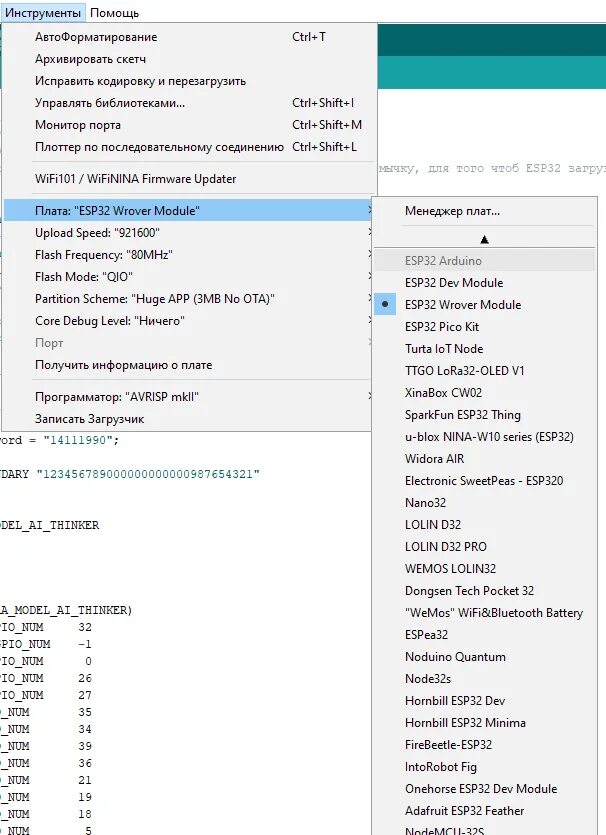This screenshot has height=835, width=606.
Task: Select the Hornbill ESP32 Minima board
Action: pos(485,723)
